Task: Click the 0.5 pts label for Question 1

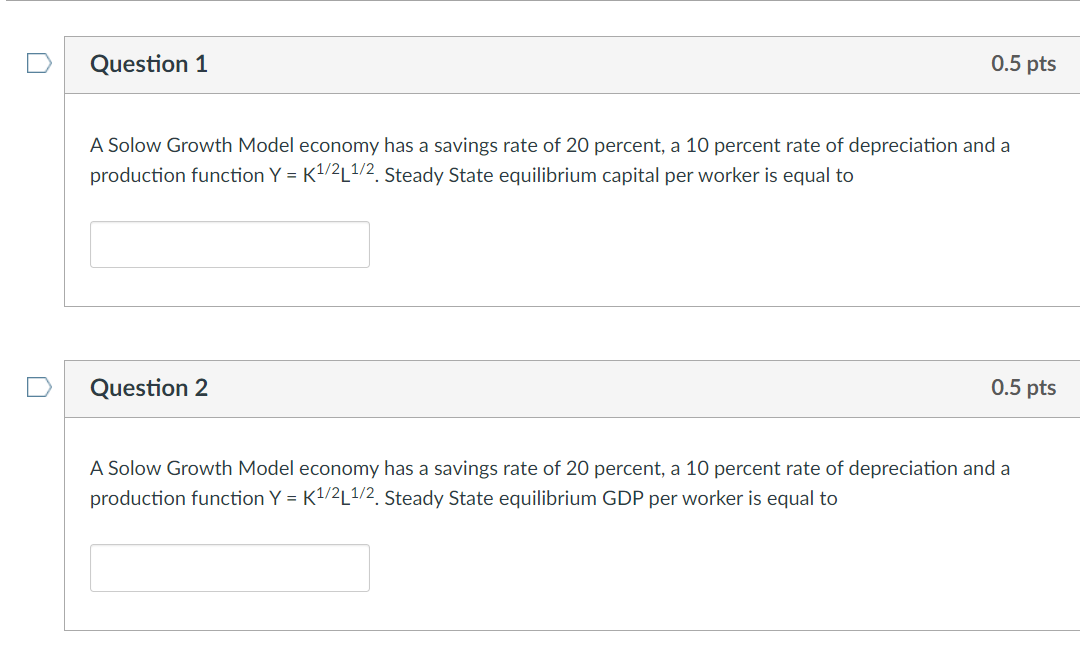Action: click(1023, 64)
